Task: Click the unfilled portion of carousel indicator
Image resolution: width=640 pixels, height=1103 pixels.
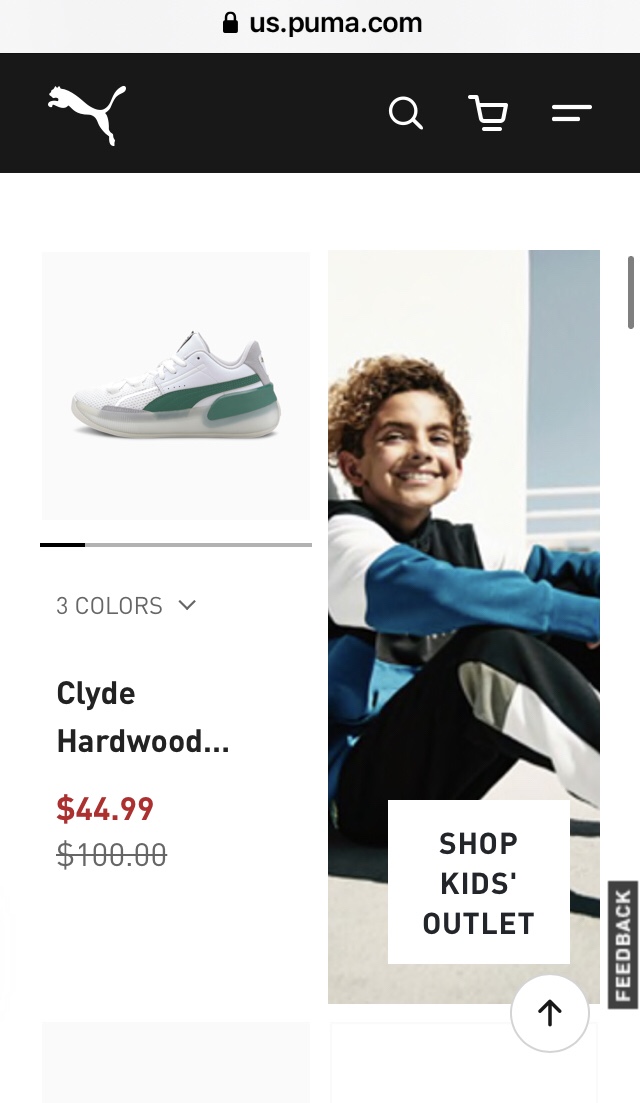Action: click(198, 544)
